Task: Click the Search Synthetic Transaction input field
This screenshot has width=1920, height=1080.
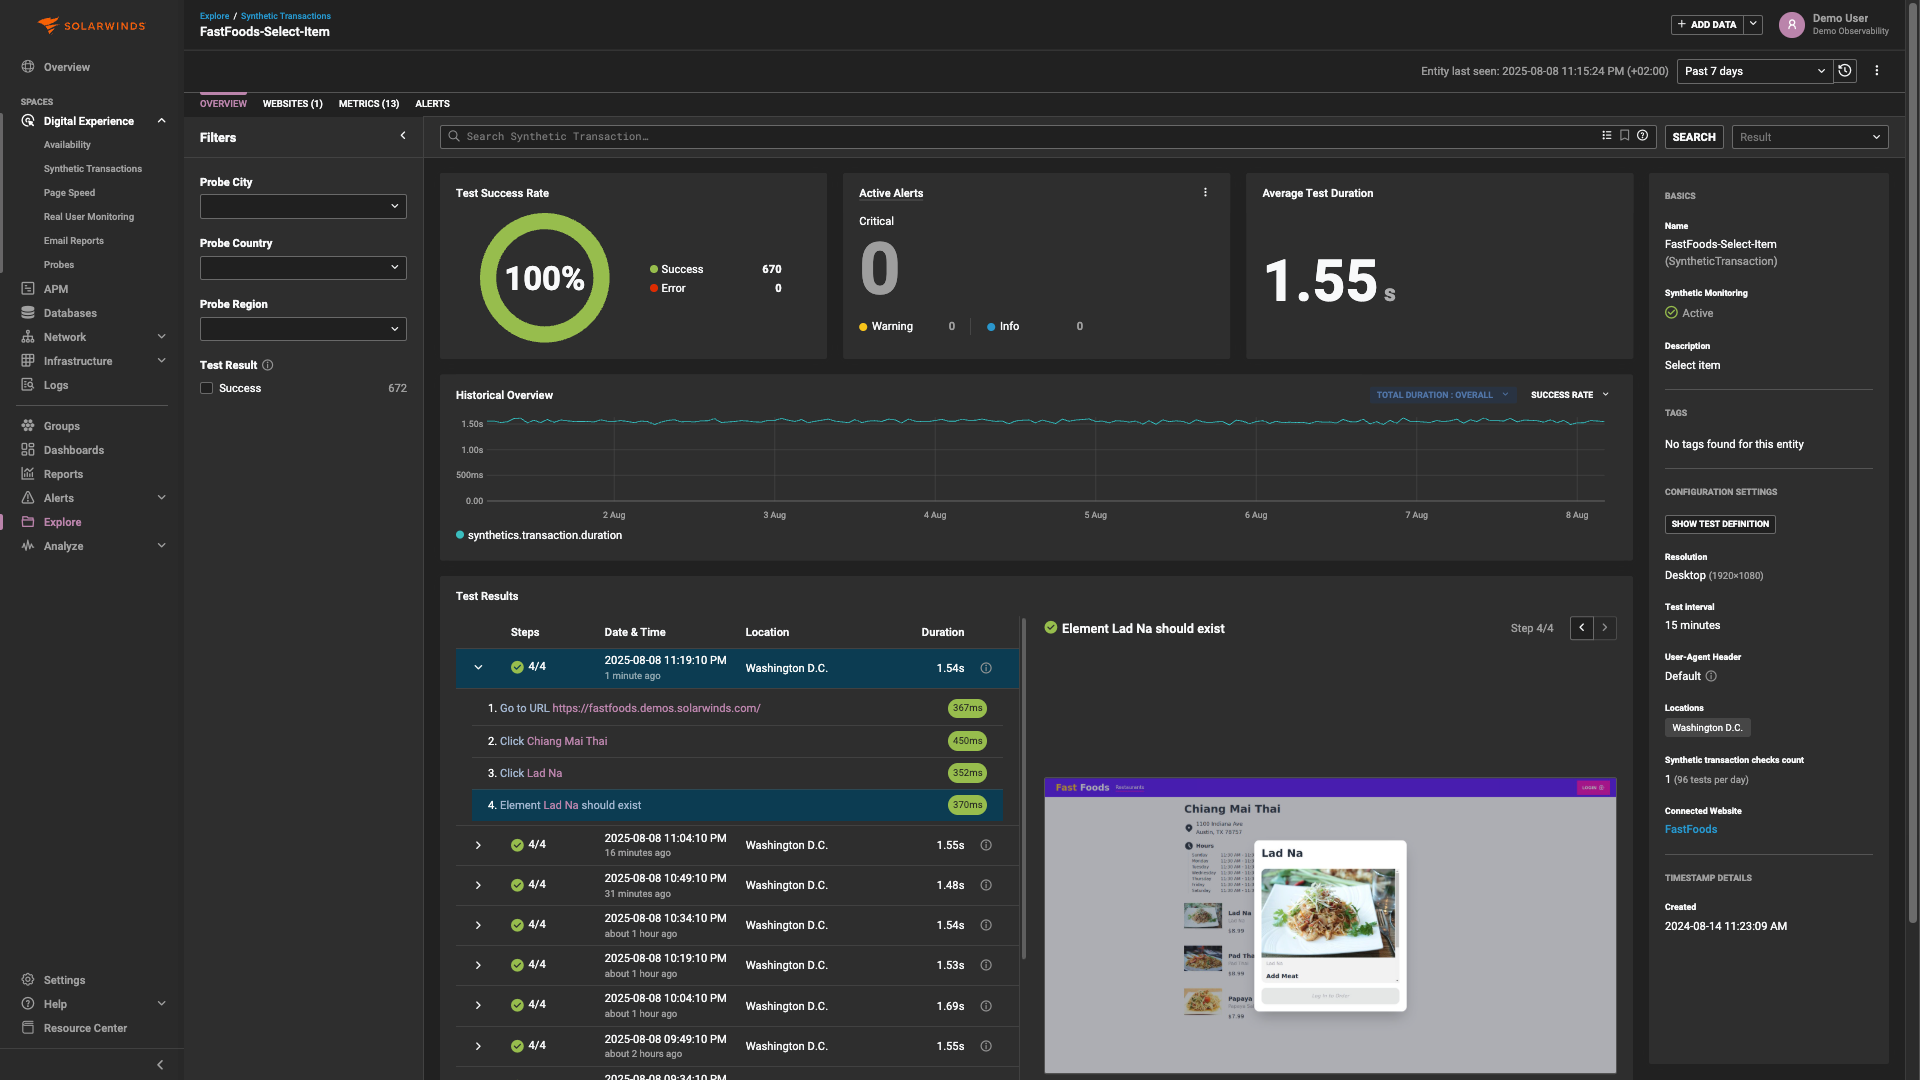Action: pos(1020,137)
